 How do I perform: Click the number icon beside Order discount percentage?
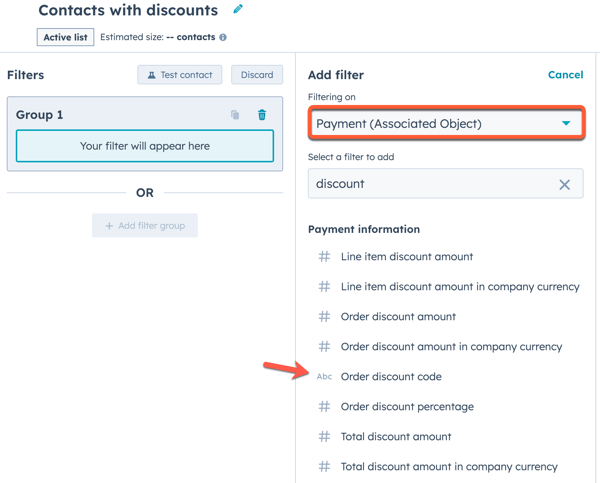tap(324, 407)
